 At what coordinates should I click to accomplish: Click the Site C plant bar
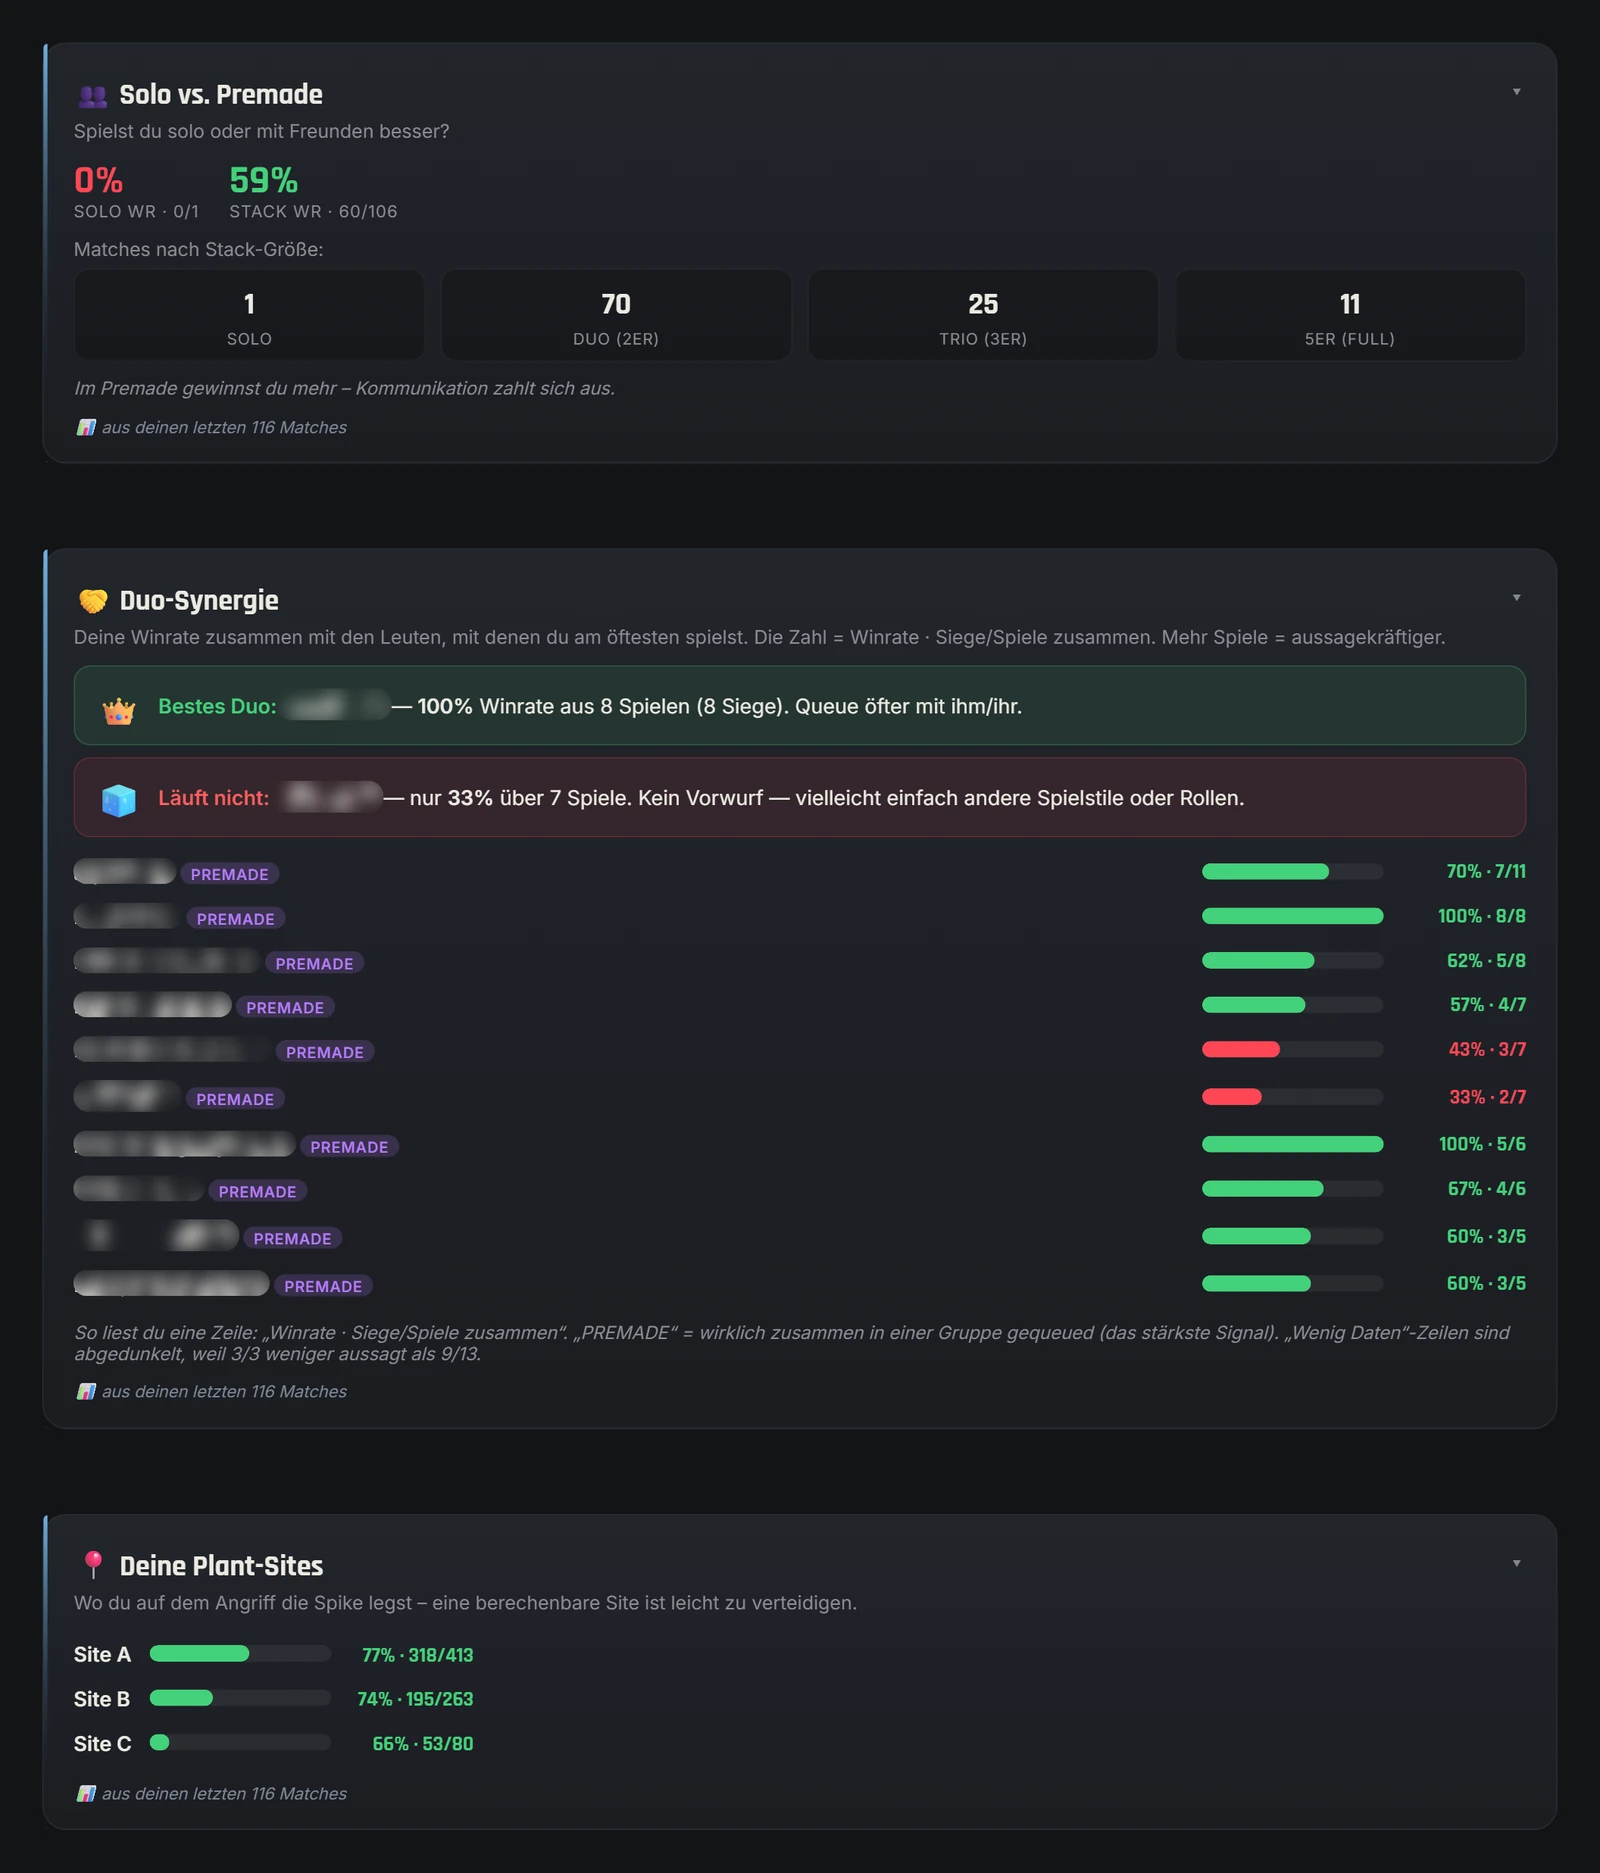(240, 1743)
